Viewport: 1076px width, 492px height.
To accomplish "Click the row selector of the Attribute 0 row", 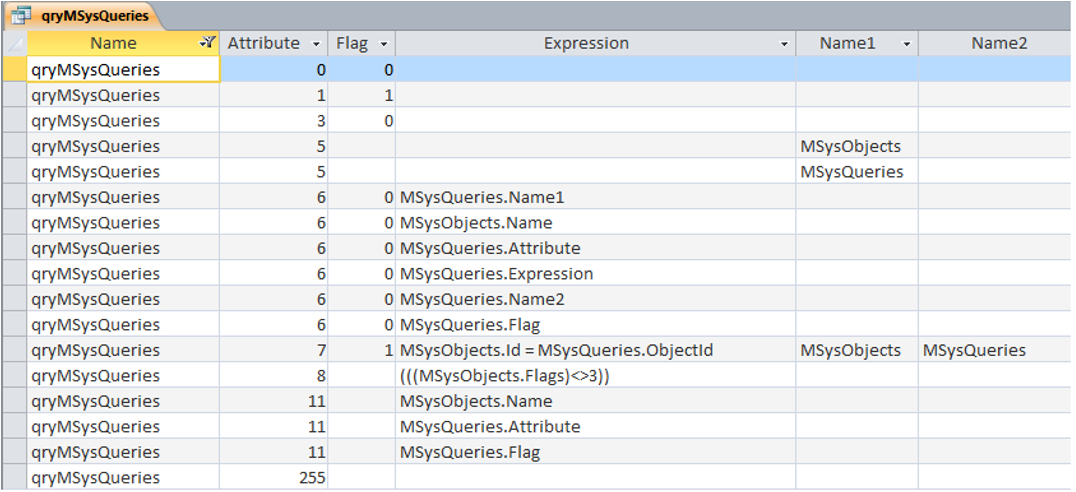I will (x=14, y=69).
